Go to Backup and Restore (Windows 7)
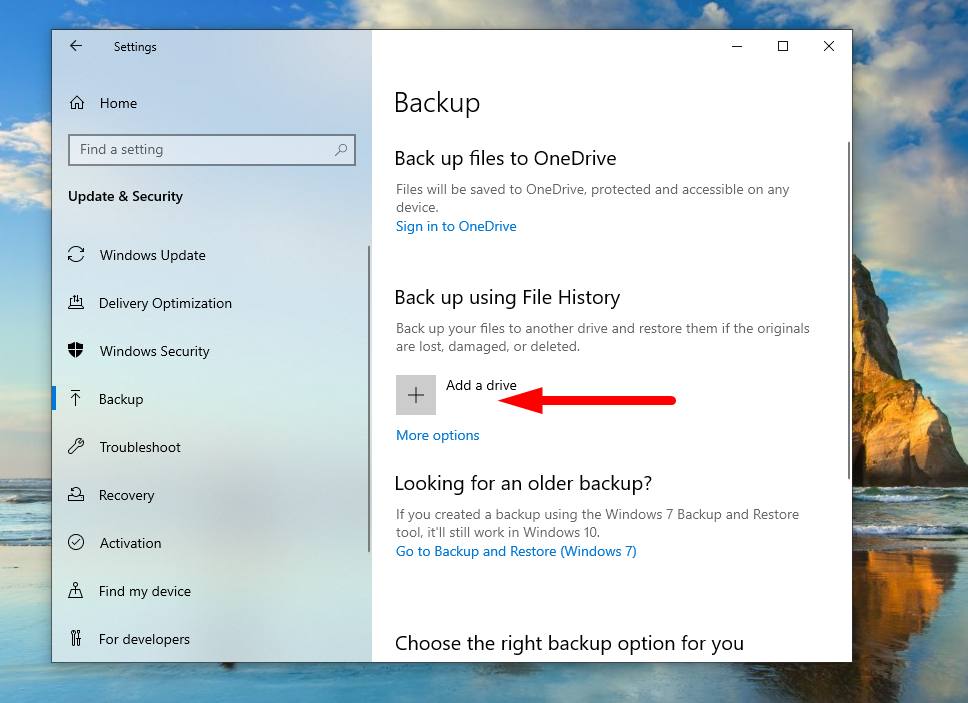968x703 pixels. (x=516, y=551)
